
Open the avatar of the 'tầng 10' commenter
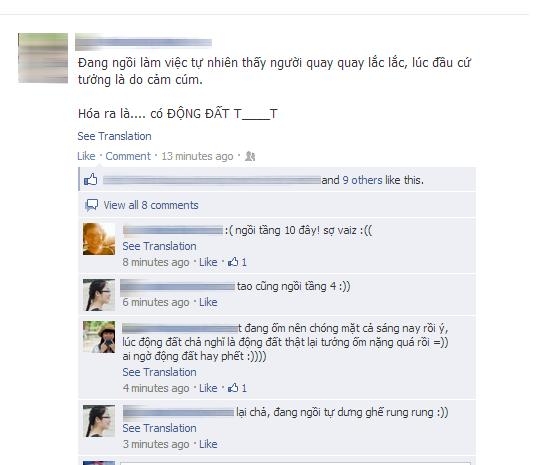point(99,239)
